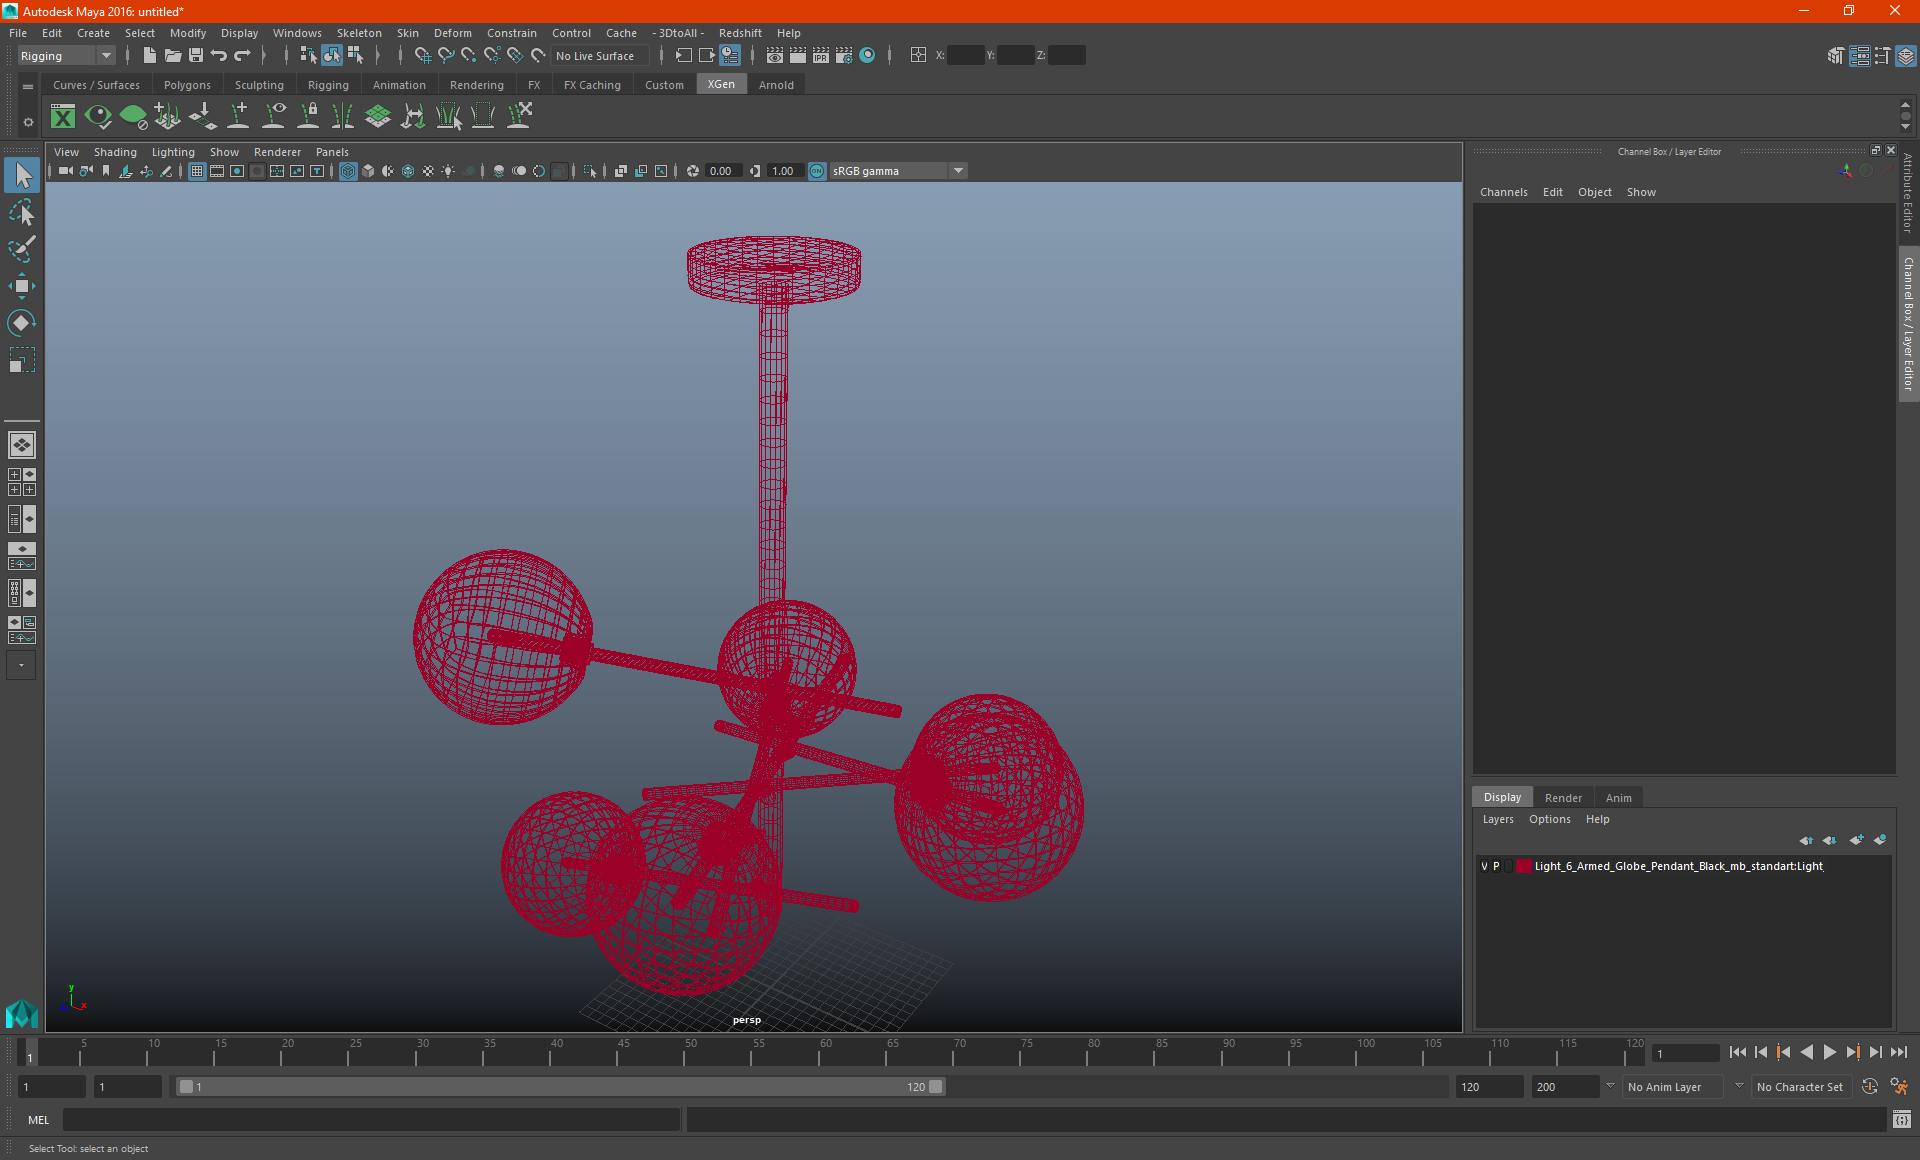This screenshot has height=1160, width=1920.
Task: Toggle visibility of Light_6_Armed layer
Action: point(1483,865)
